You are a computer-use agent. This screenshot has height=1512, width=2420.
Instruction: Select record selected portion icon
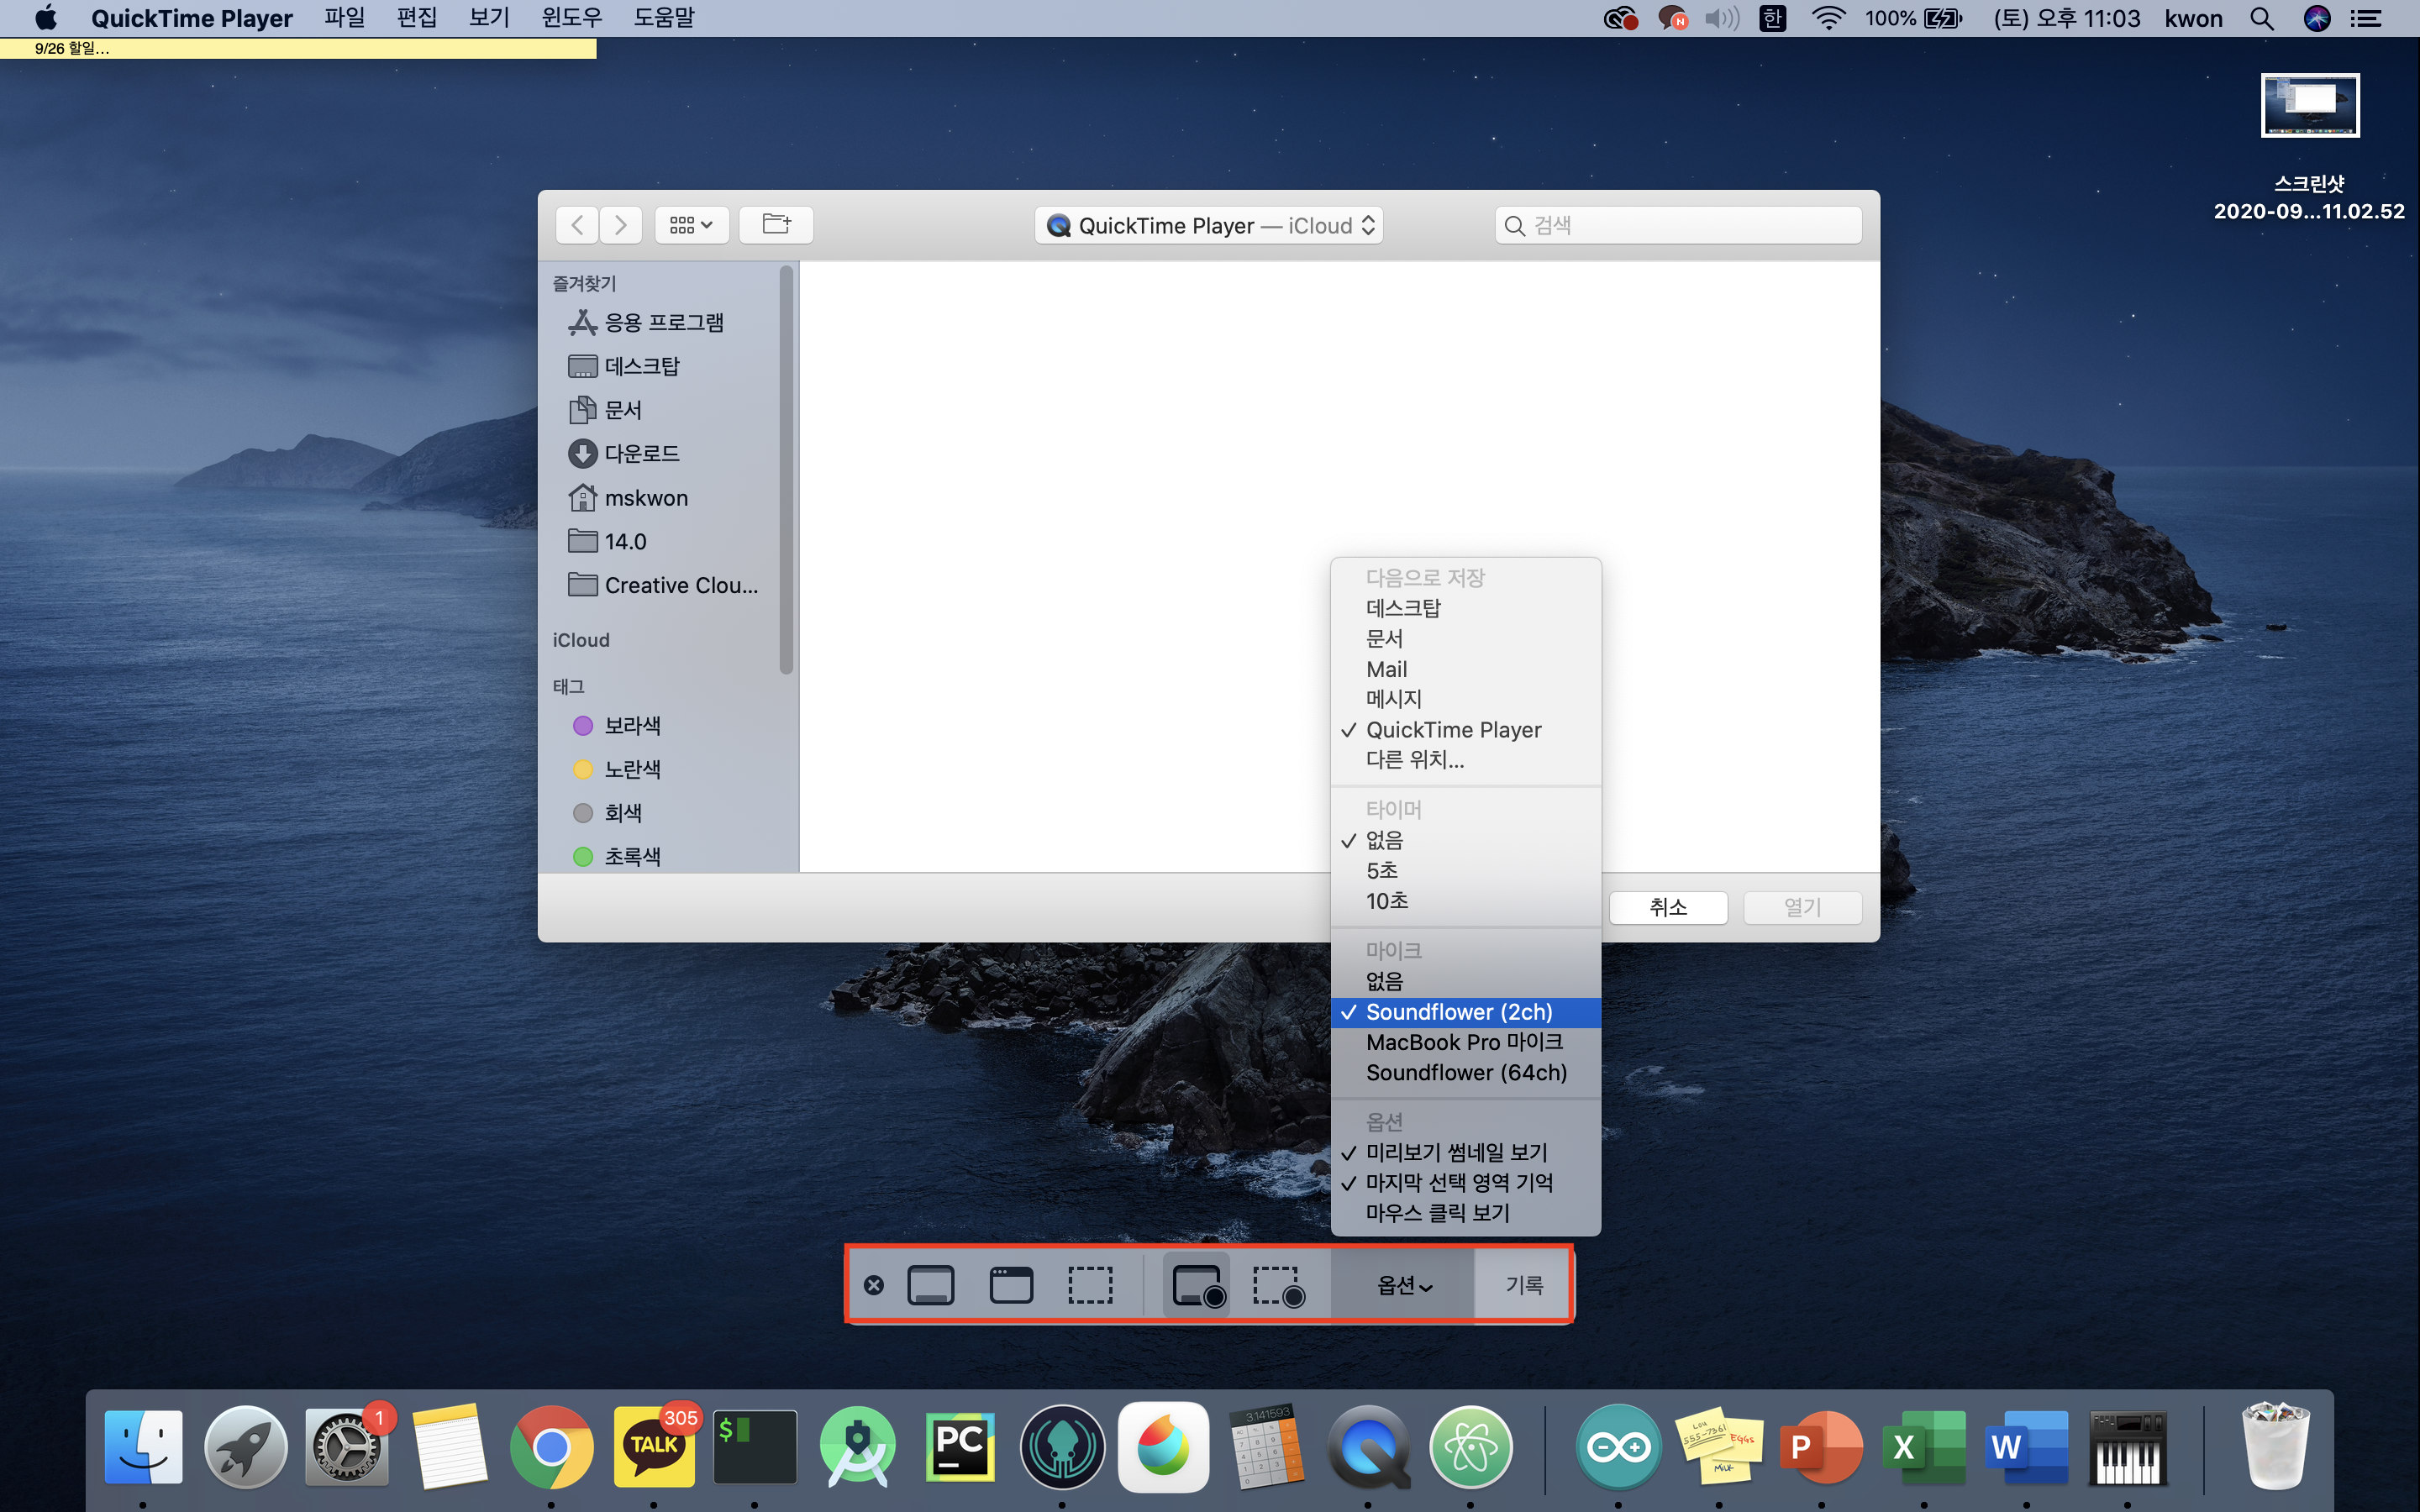tap(1277, 1285)
